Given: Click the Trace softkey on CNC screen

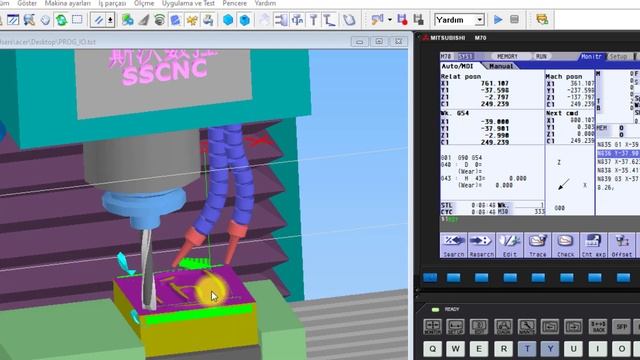Looking at the screenshot, I should [538, 246].
